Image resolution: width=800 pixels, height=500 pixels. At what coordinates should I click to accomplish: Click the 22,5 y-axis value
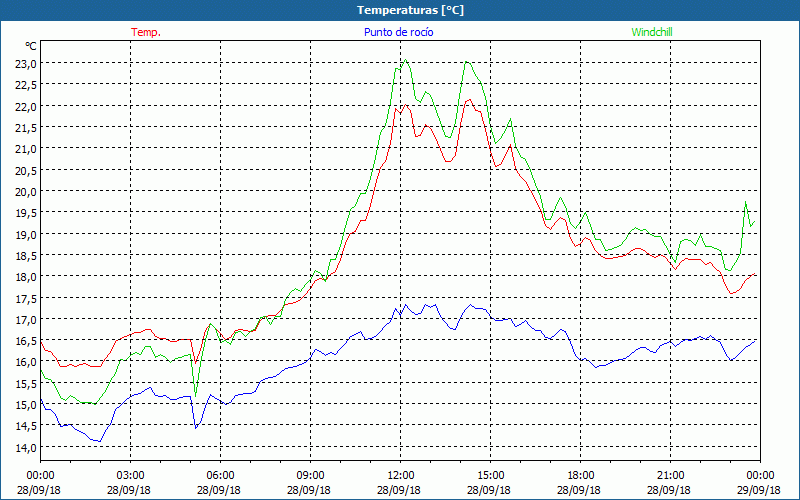point(26,85)
